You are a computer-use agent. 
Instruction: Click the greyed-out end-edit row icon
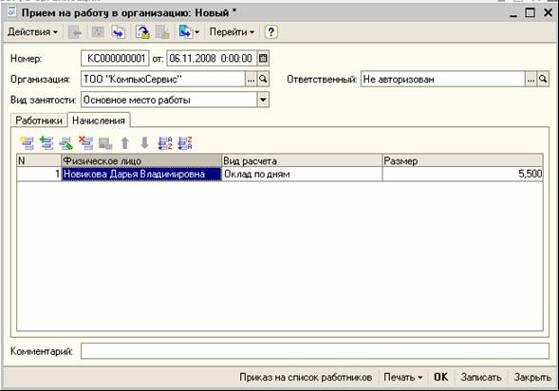pos(105,143)
